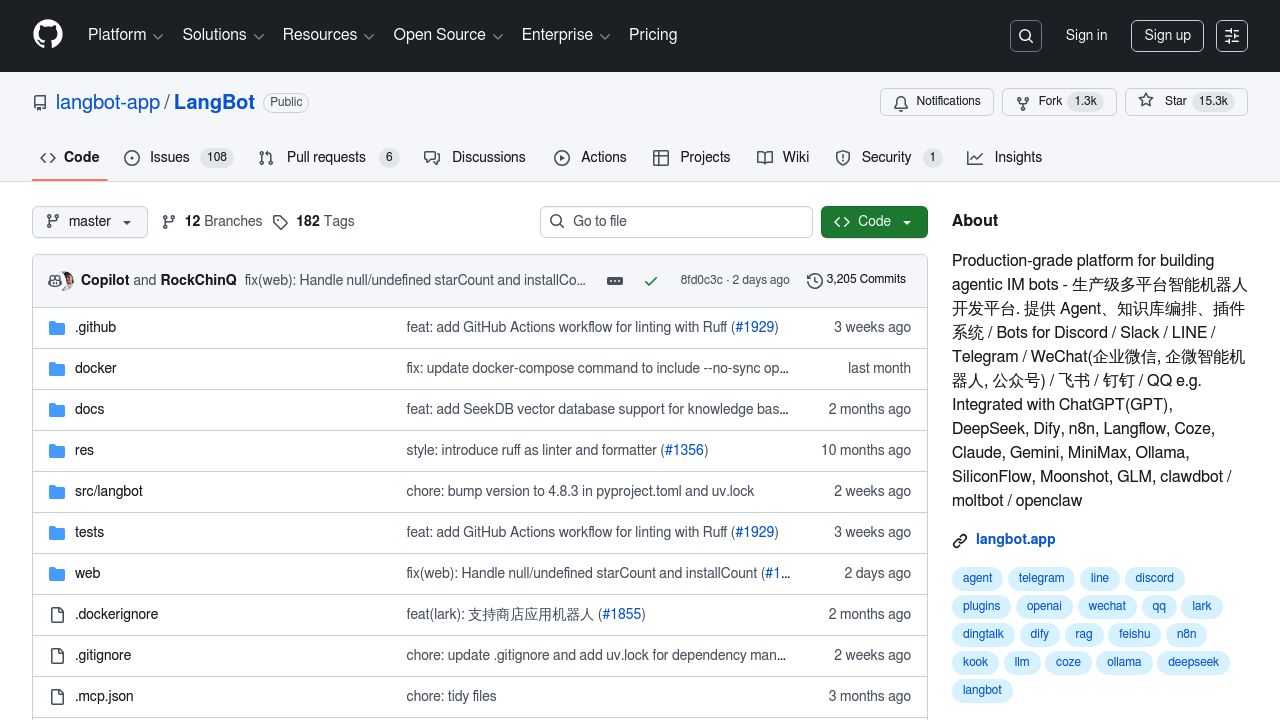Open the .github folder
This screenshot has height=720, width=1280.
pos(95,327)
